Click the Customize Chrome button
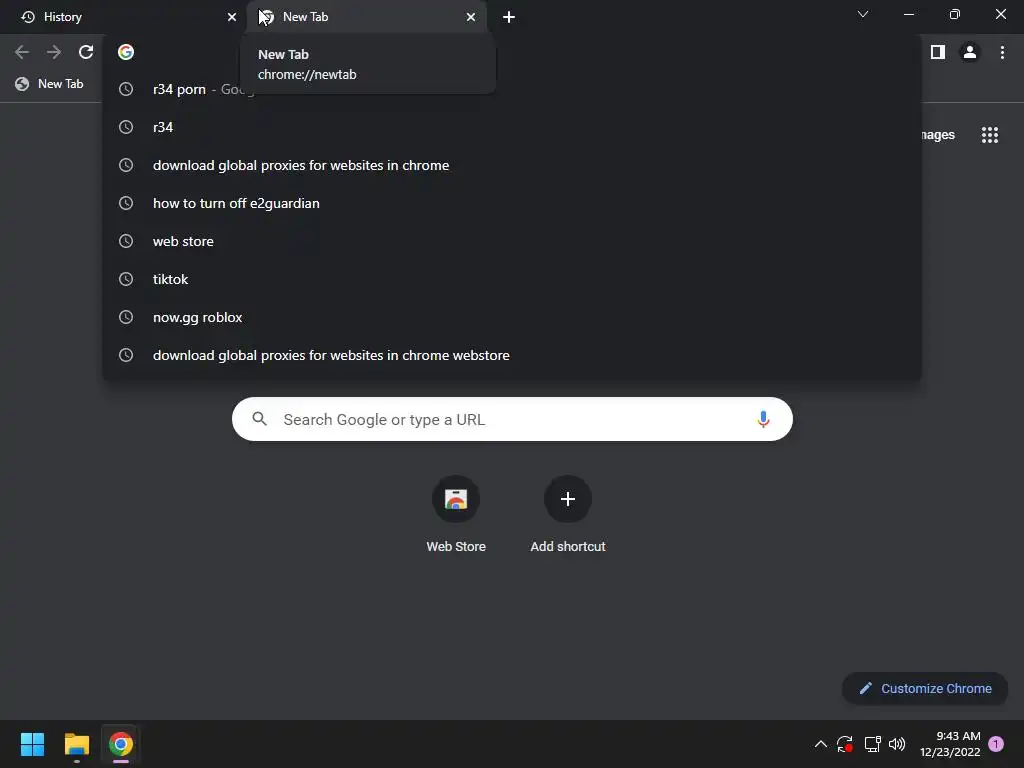The image size is (1024, 768). tap(925, 688)
